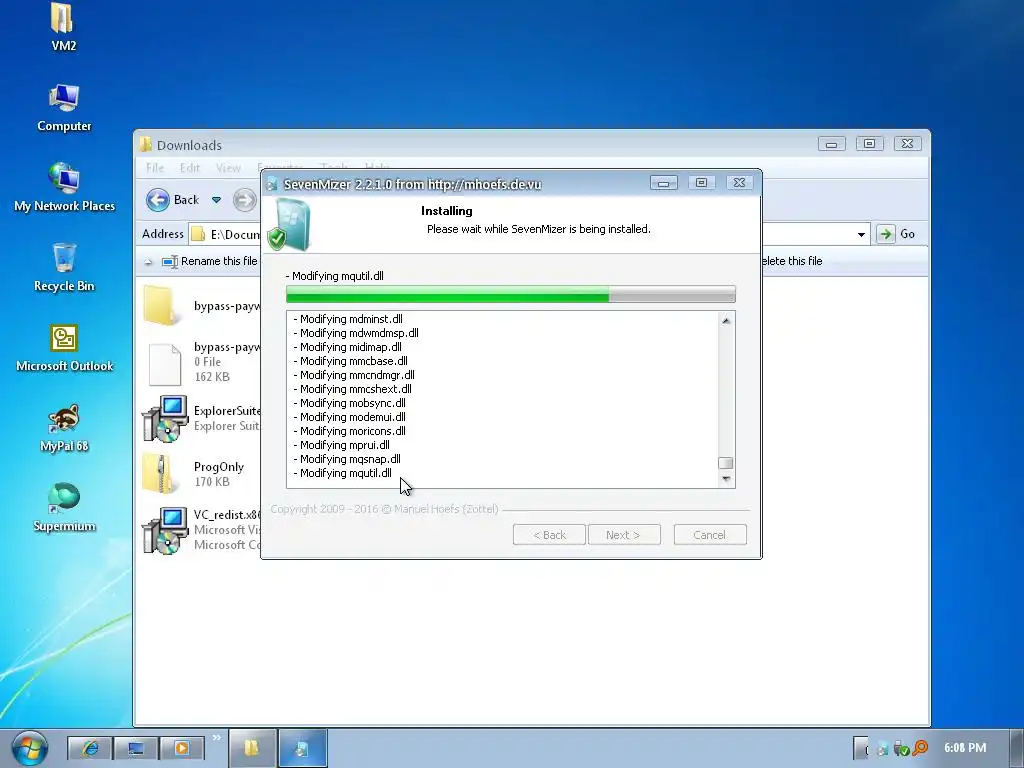
Task: Select the 162 KB bypass-payw file
Action: coord(201,362)
